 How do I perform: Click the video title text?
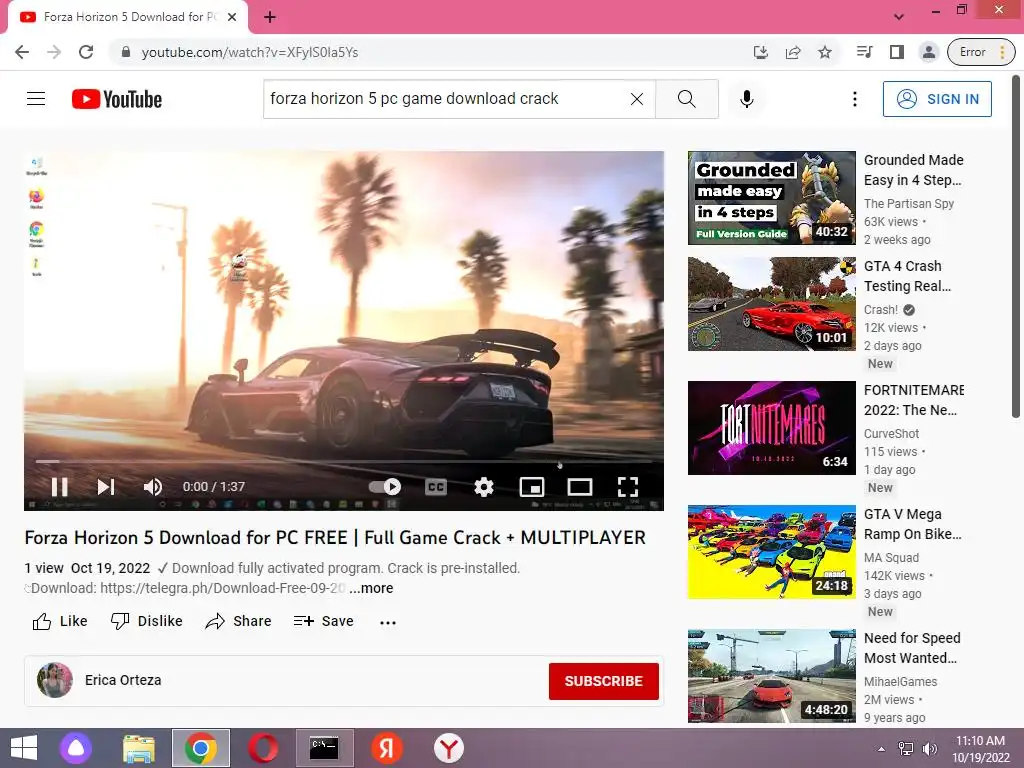pos(335,537)
